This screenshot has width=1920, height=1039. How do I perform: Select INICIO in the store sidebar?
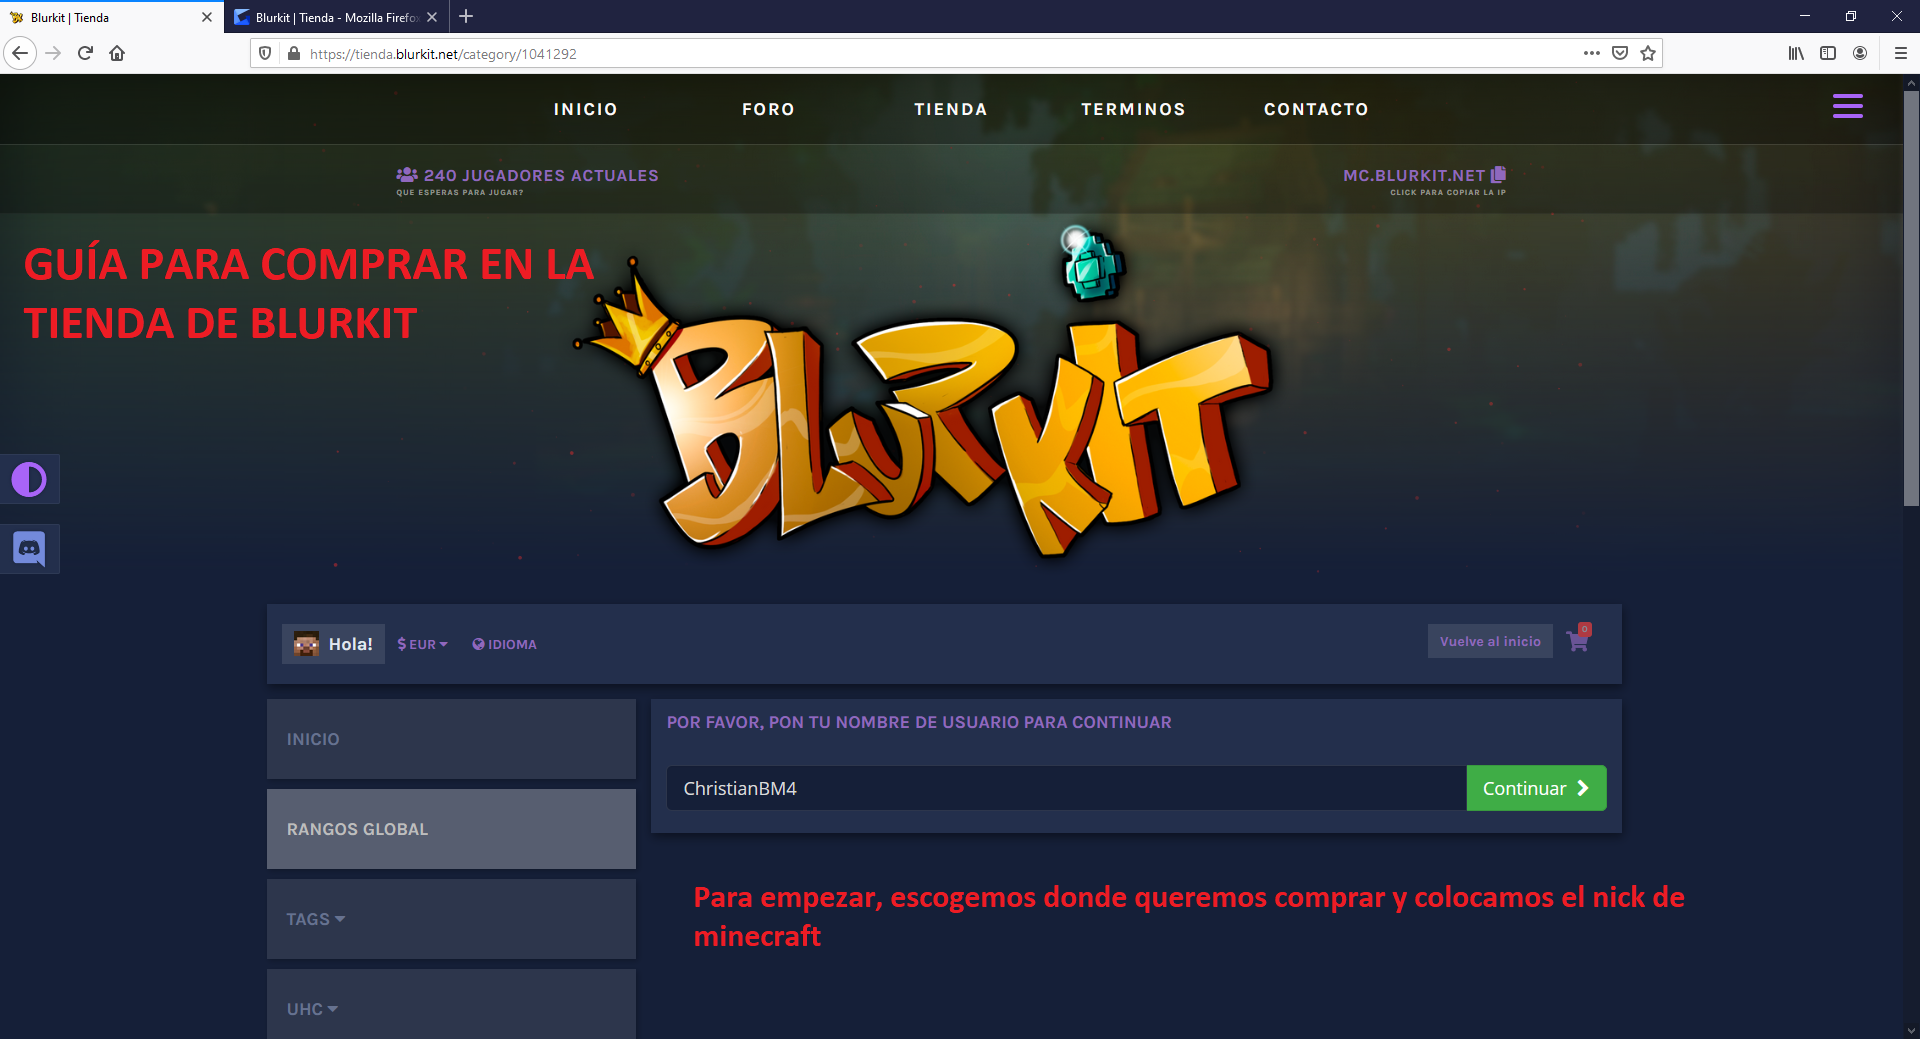(451, 739)
